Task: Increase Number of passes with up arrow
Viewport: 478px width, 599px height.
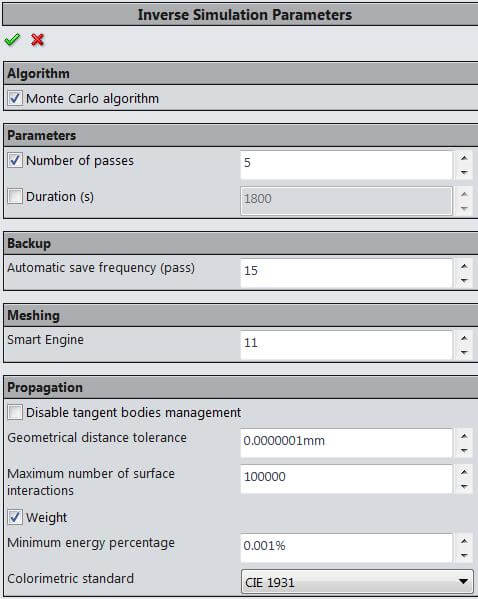Action: (x=464, y=158)
